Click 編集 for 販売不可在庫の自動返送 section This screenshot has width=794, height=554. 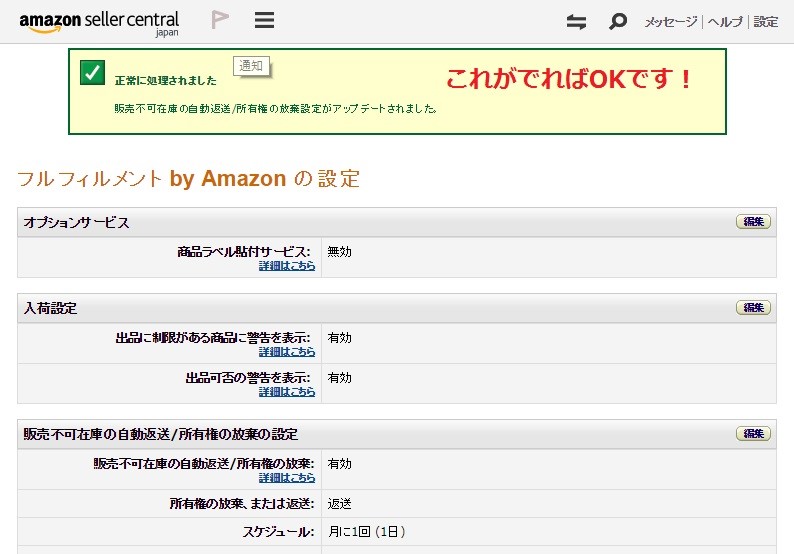point(753,433)
